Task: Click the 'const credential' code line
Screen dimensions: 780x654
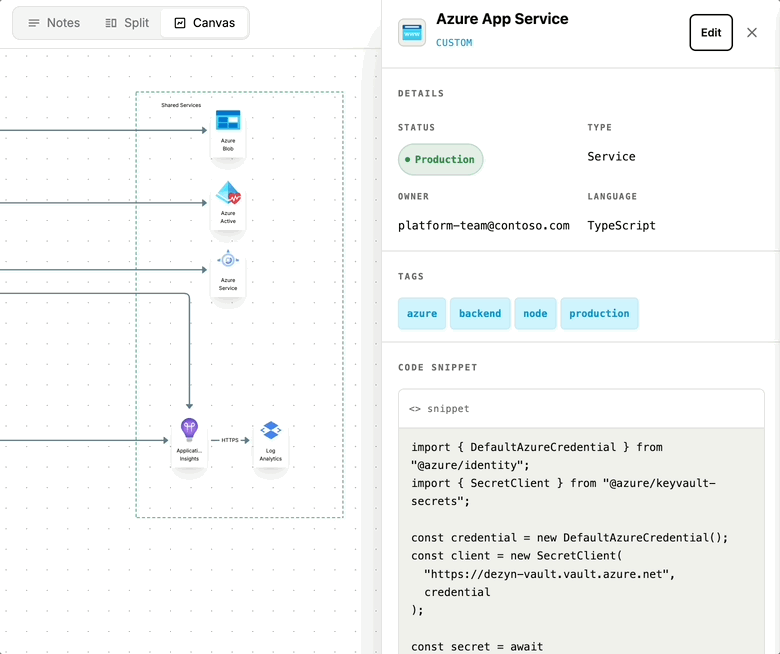Action: point(570,538)
